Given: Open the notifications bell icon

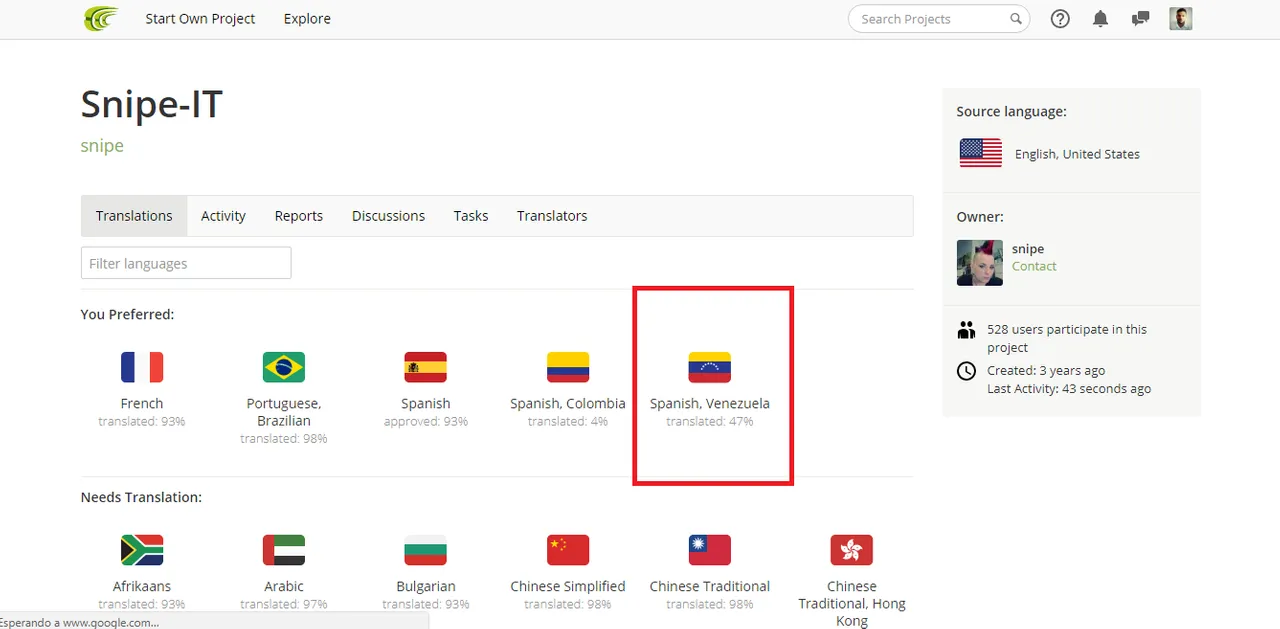Looking at the screenshot, I should pos(1100,19).
